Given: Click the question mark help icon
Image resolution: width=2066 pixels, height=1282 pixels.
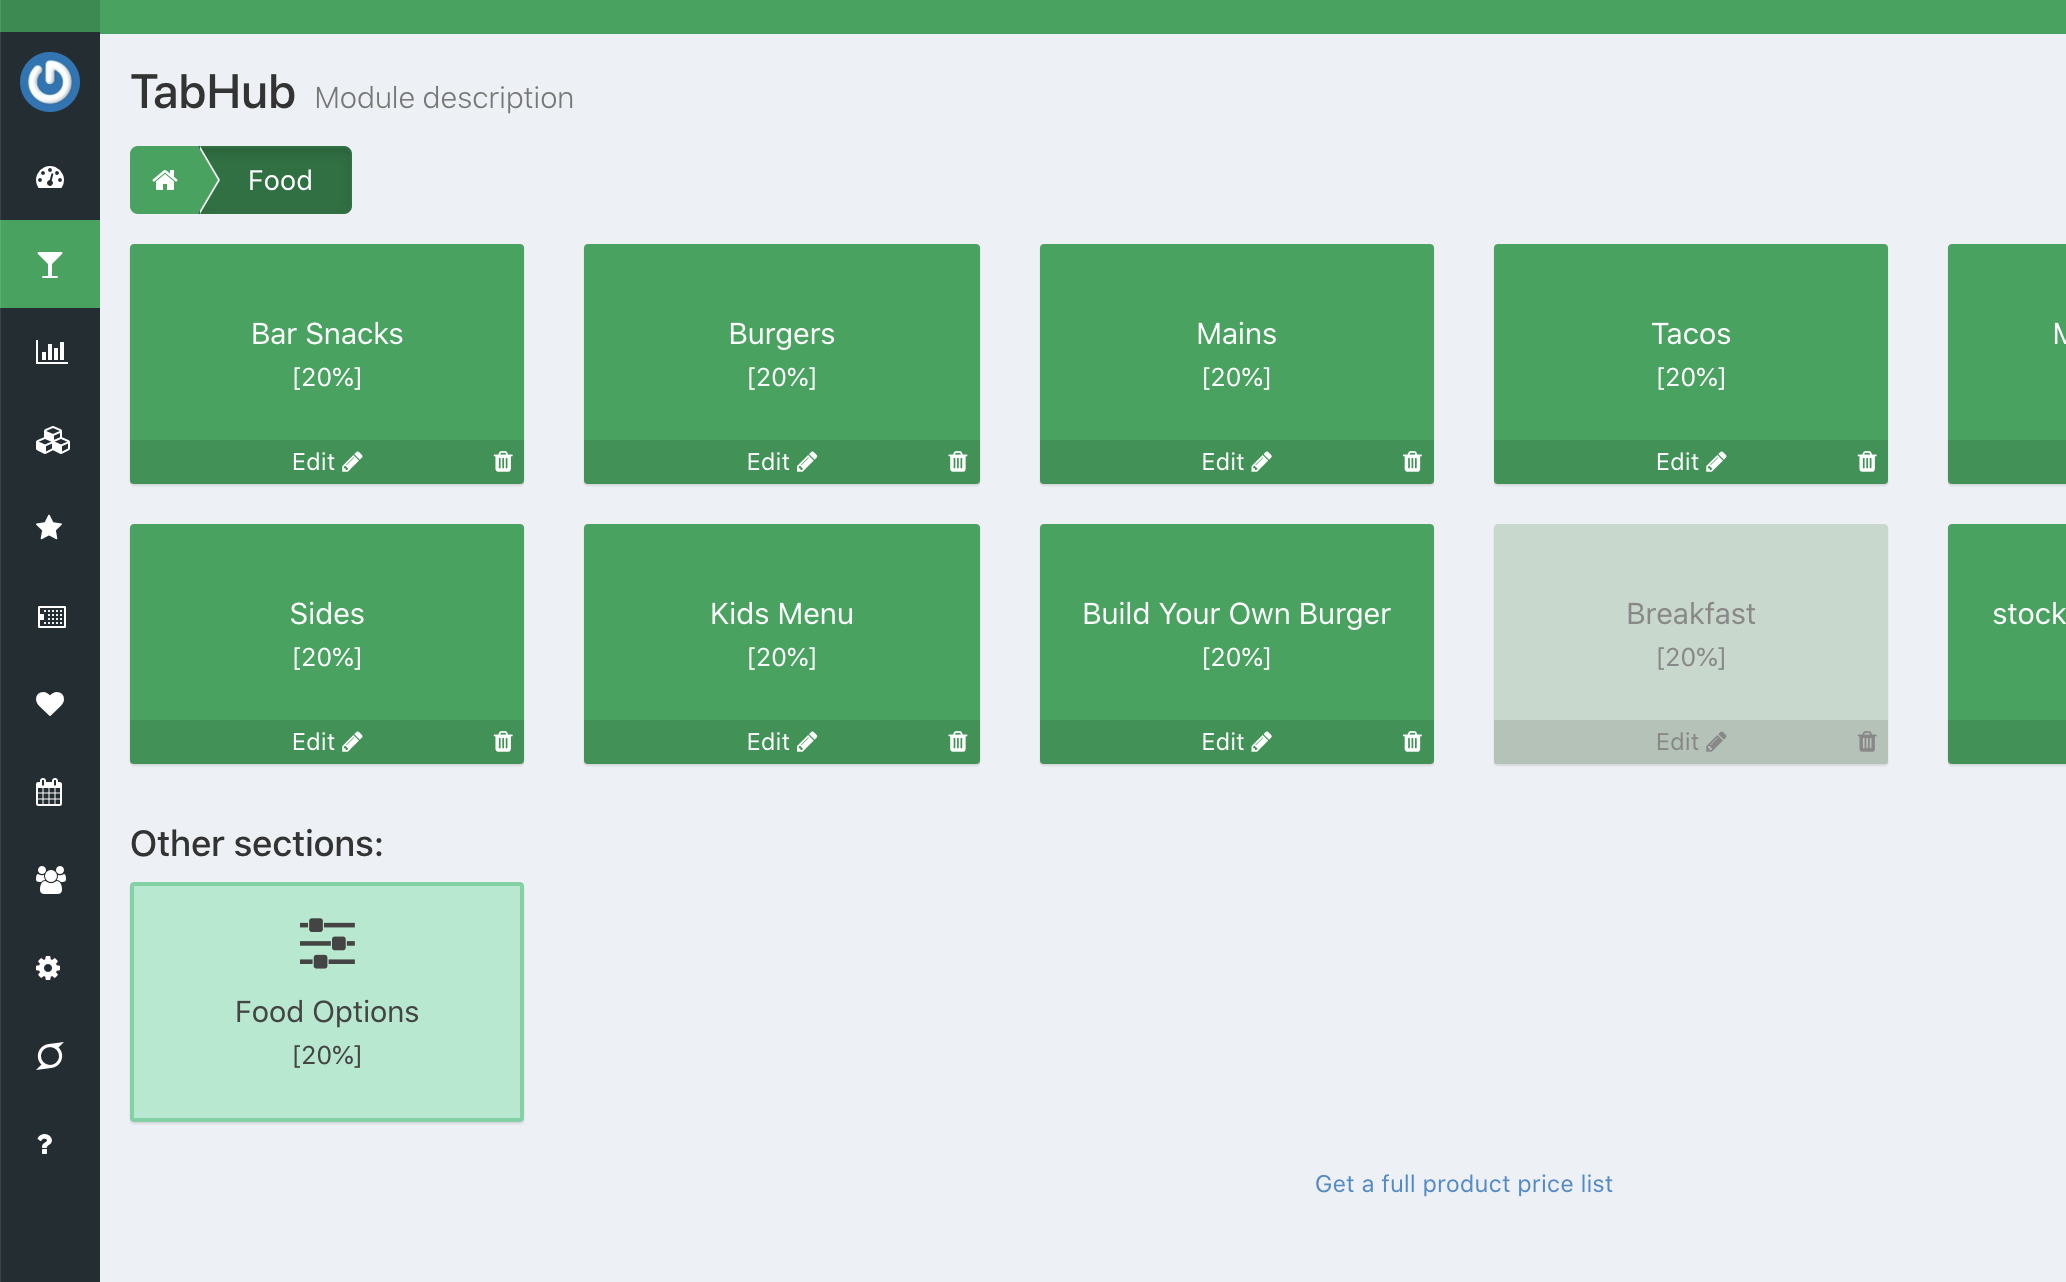Looking at the screenshot, I should point(45,1144).
